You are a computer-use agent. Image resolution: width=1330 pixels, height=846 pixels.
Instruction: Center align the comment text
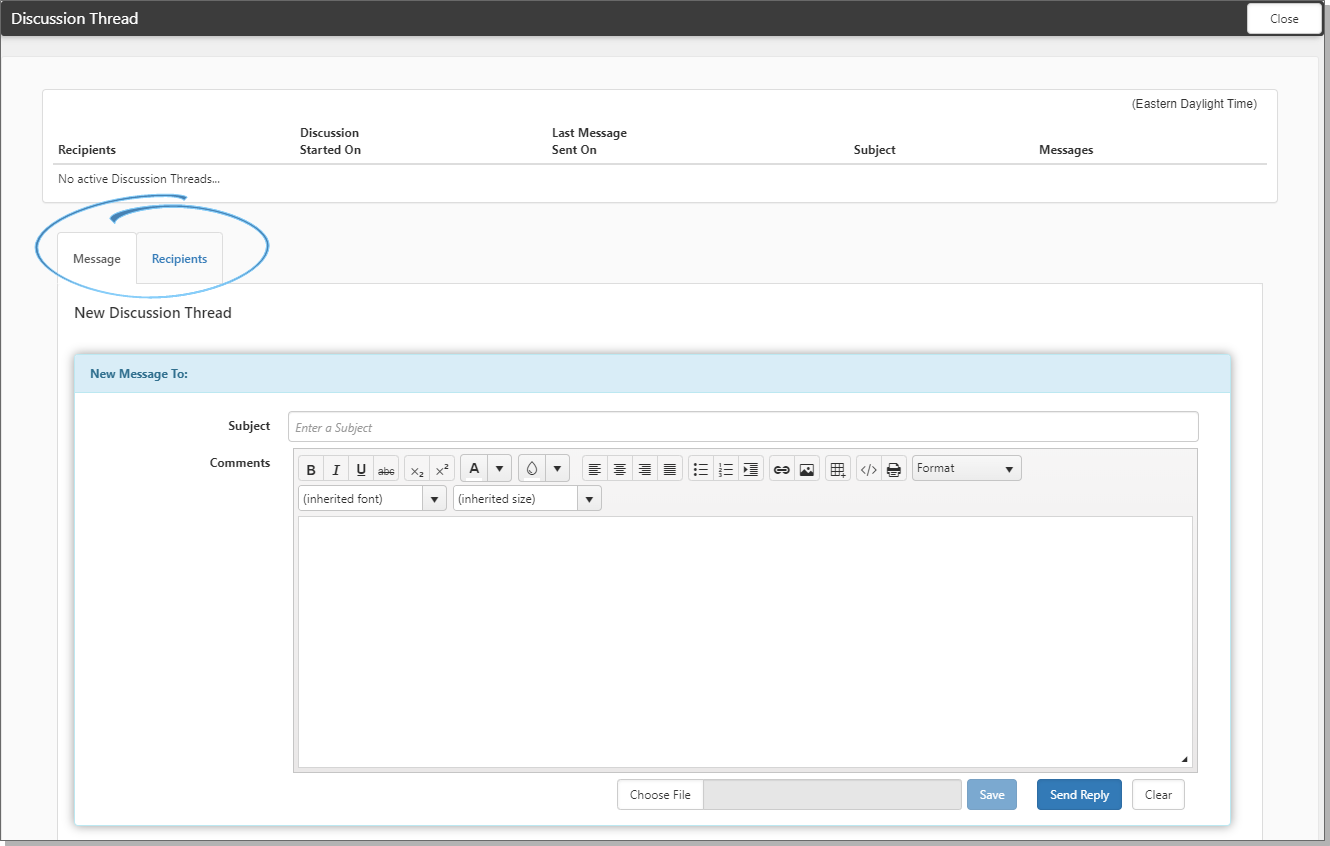click(620, 469)
